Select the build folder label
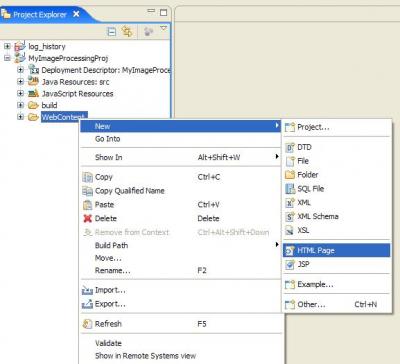 [49, 105]
